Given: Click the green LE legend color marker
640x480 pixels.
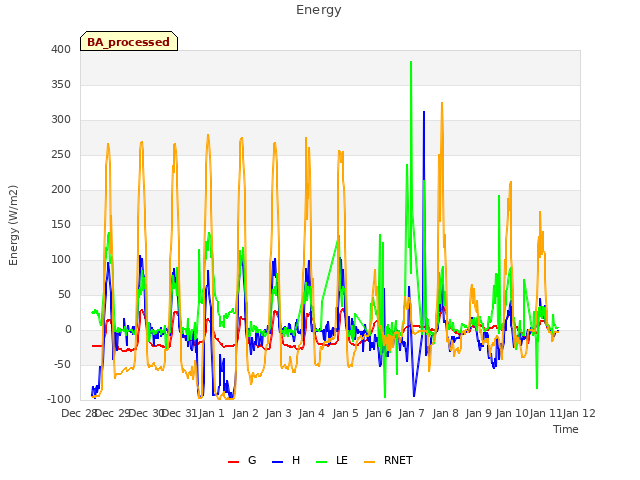Looking at the screenshot, I should point(322,462).
